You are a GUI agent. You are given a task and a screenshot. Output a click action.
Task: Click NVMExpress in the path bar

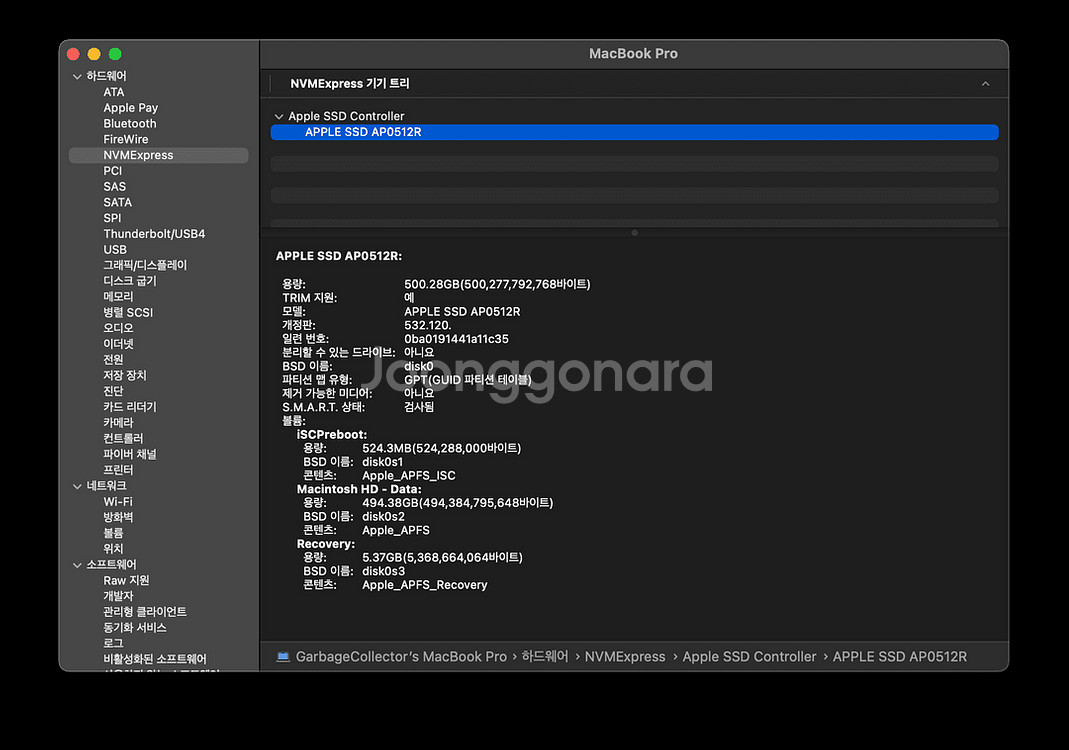click(624, 657)
